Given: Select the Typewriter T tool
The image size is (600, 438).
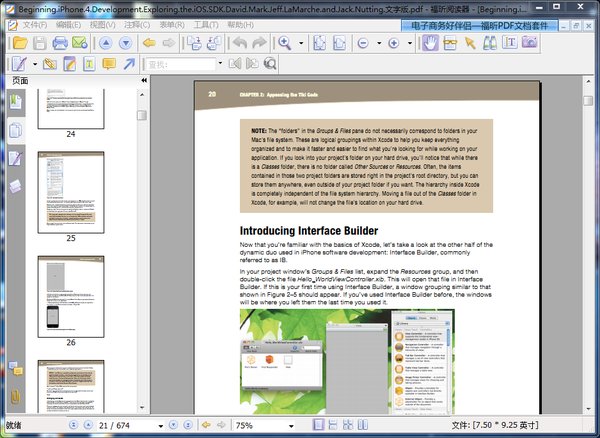Looking at the screenshot, I should 510,42.
